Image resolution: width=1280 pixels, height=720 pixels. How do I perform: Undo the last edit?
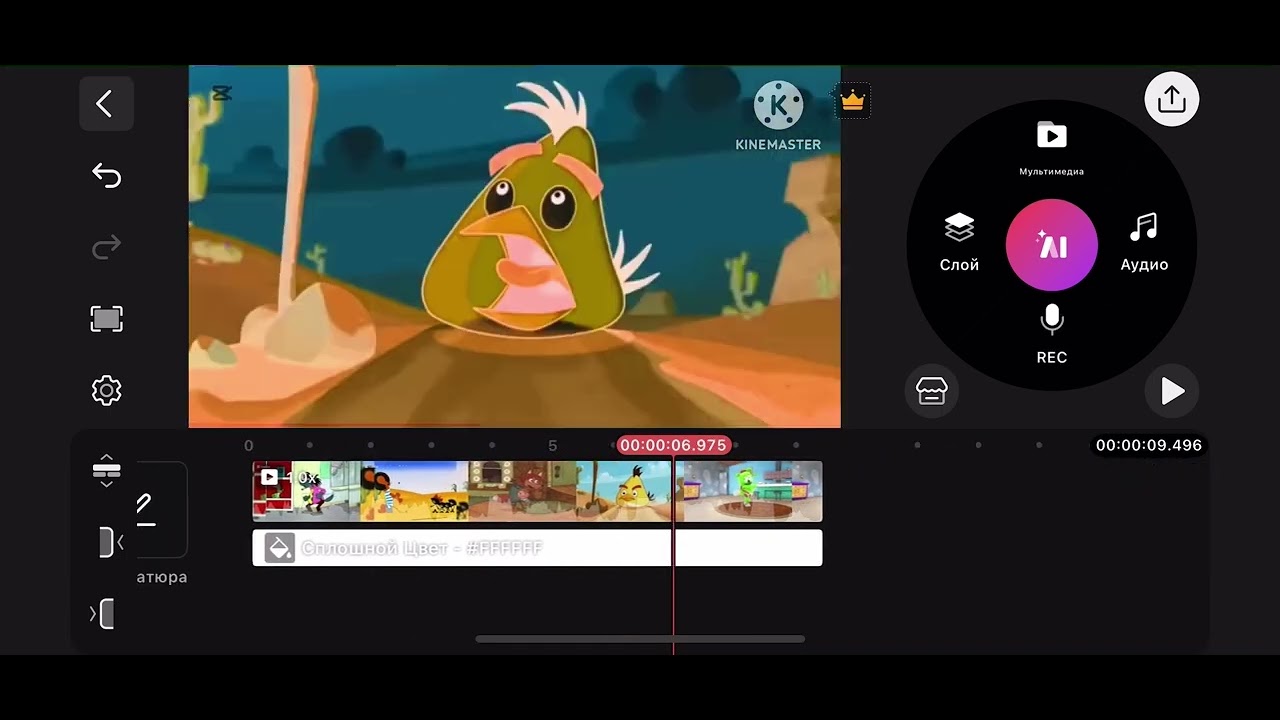(106, 176)
